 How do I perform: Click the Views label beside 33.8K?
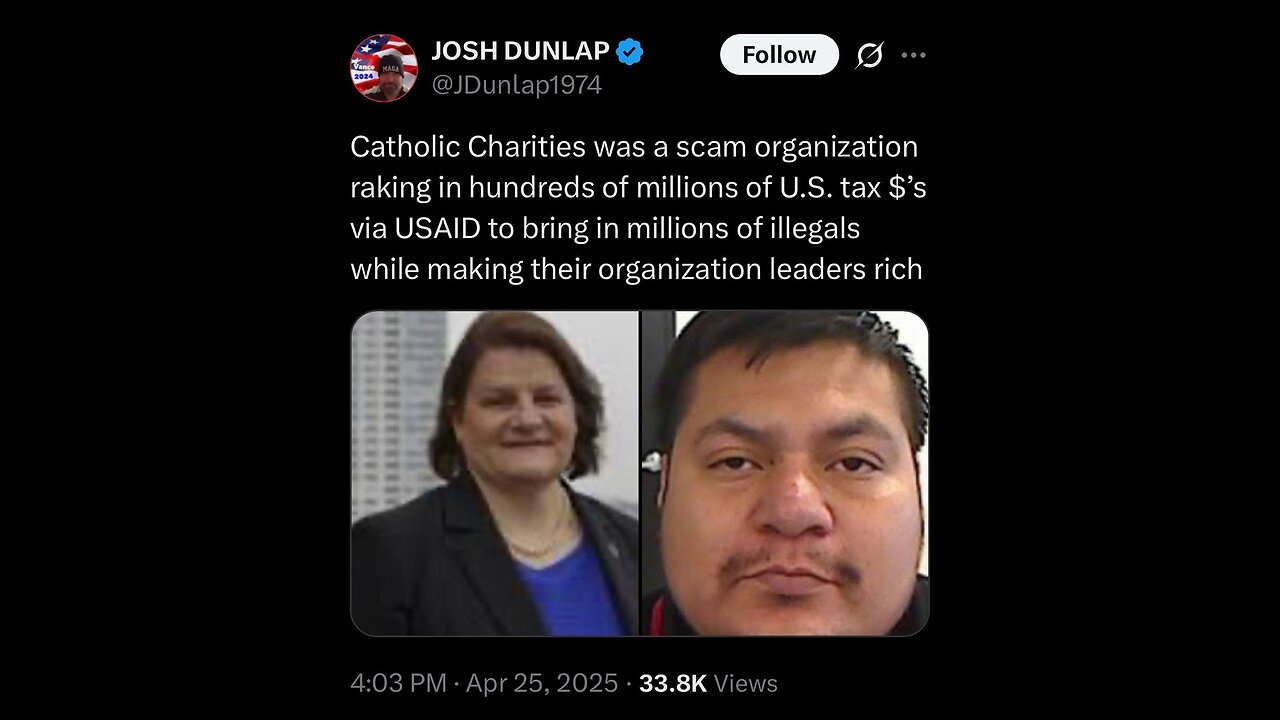(x=746, y=684)
